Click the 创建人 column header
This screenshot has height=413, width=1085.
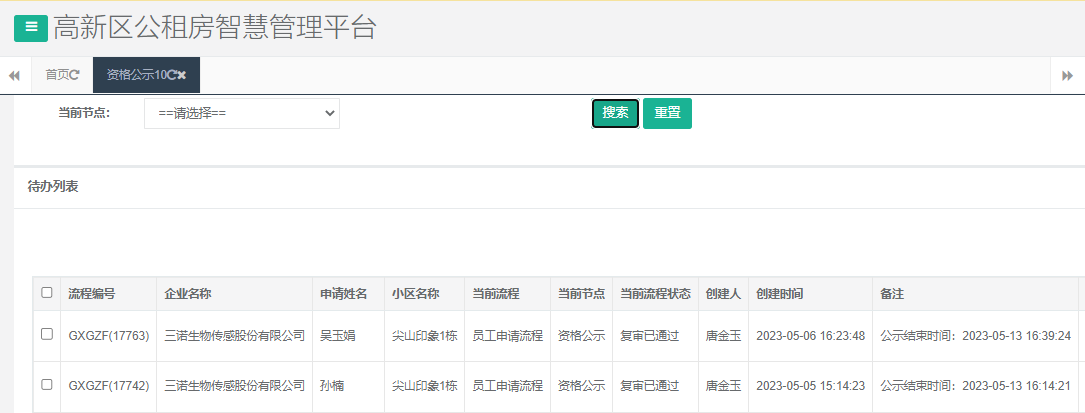[723, 294]
